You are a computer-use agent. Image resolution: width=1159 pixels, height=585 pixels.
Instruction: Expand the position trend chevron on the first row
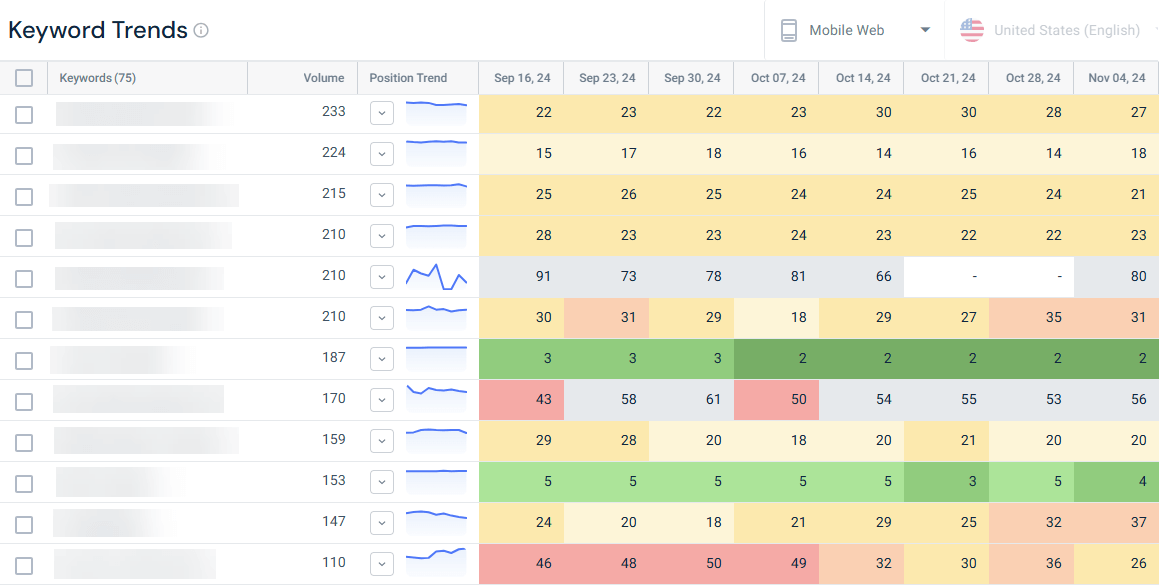point(381,113)
